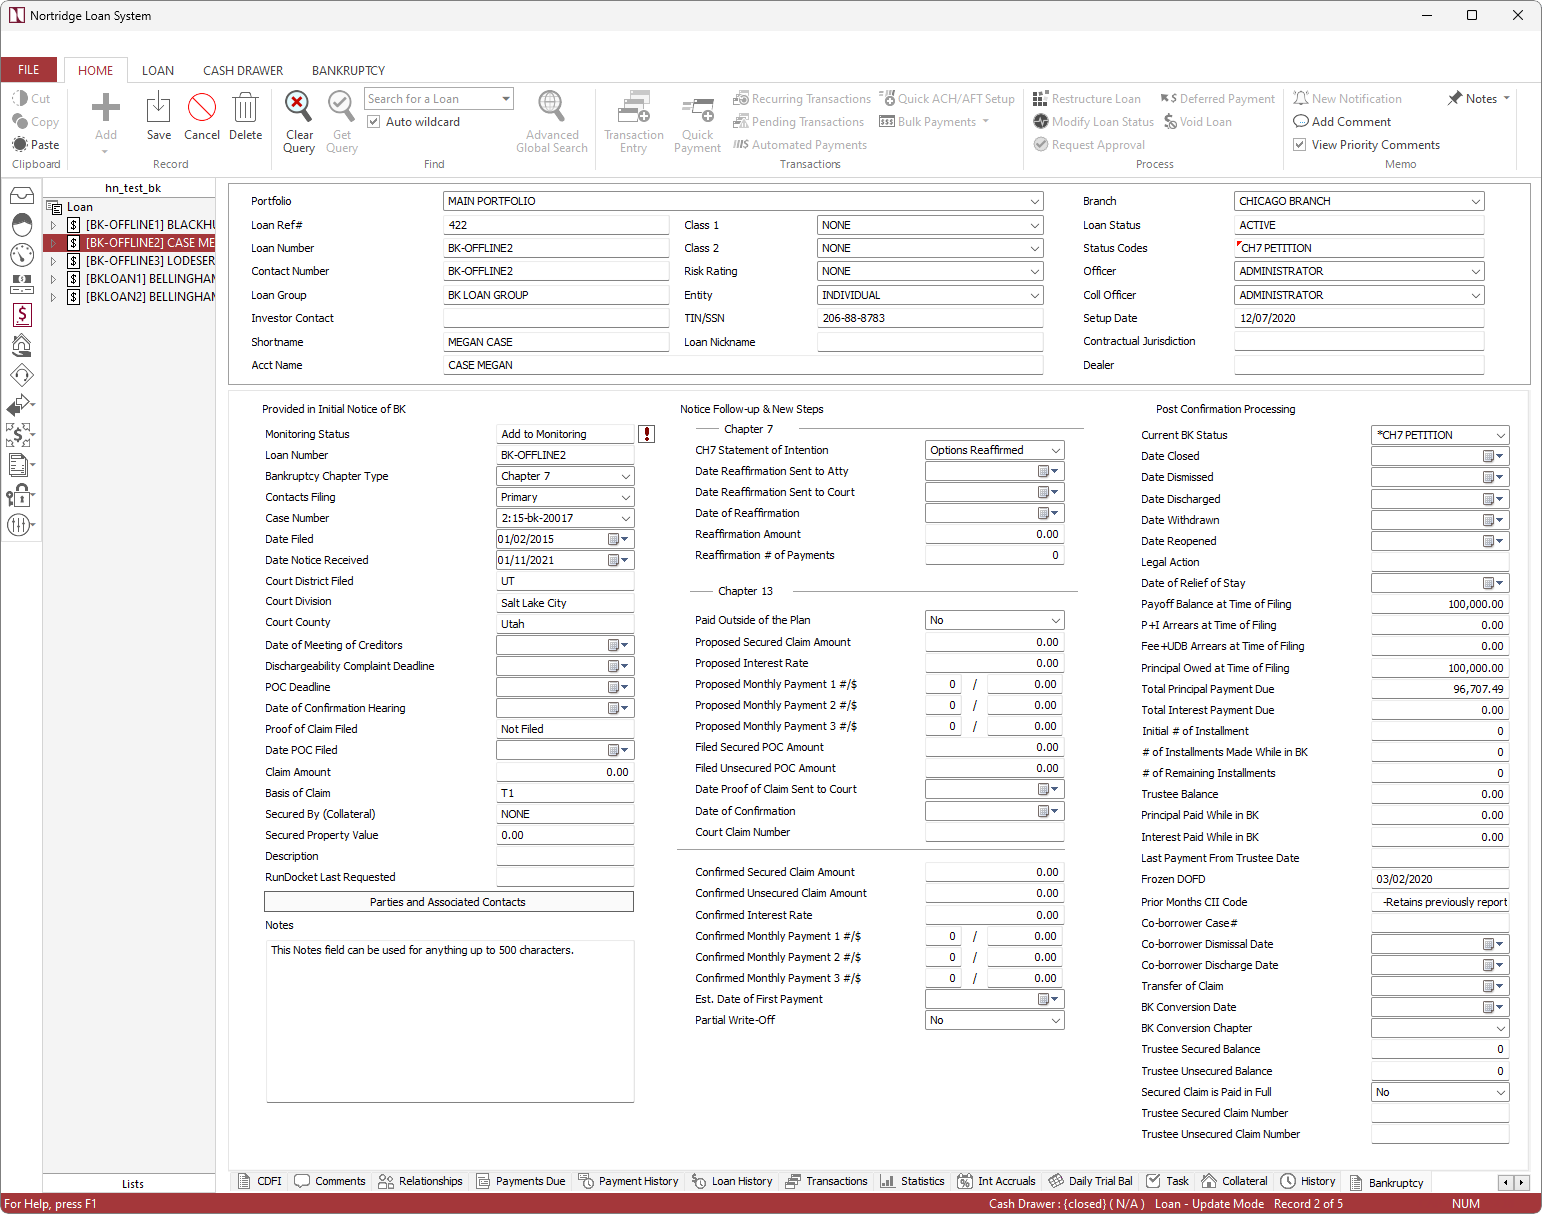Open the FILE menu
The width and height of the screenshot is (1542, 1214).
pyautogui.click(x=29, y=70)
